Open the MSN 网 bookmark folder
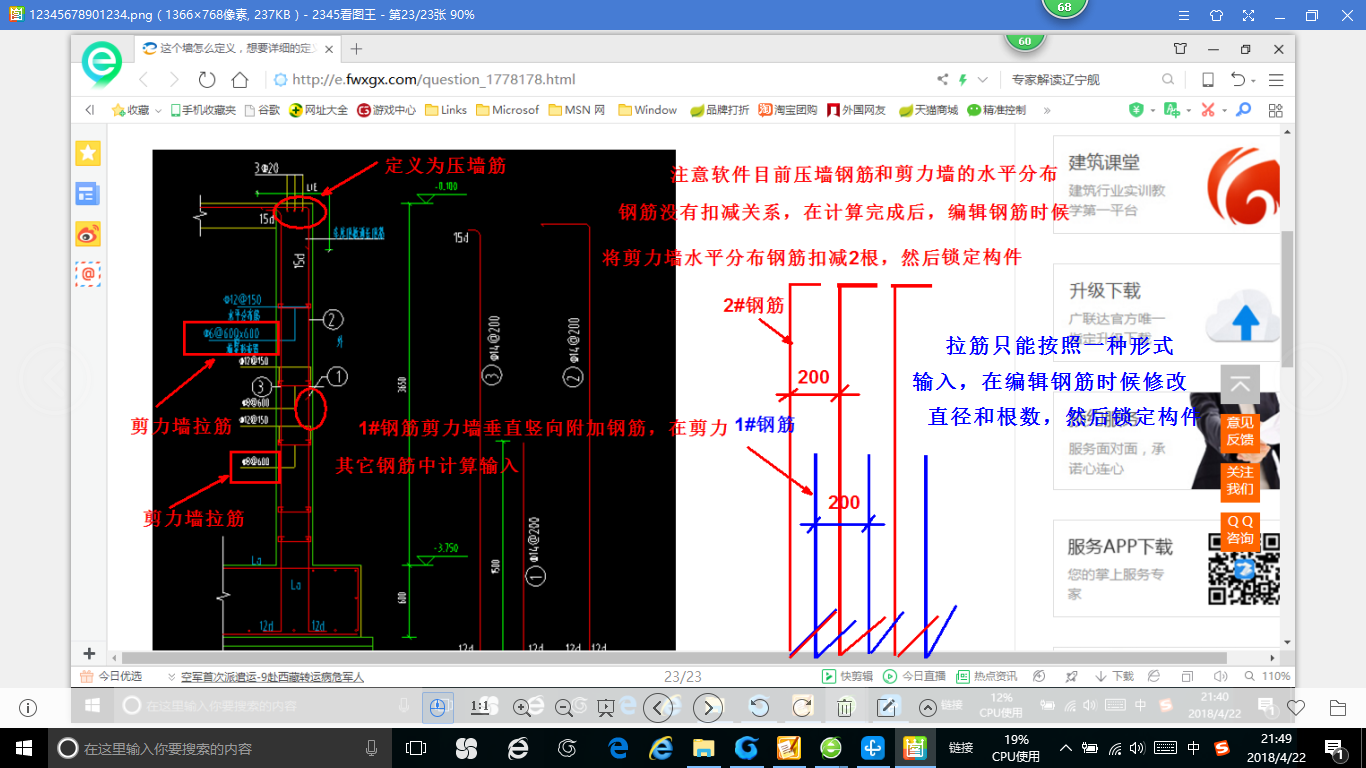Viewport: 1366px width, 768px height. tap(577, 110)
